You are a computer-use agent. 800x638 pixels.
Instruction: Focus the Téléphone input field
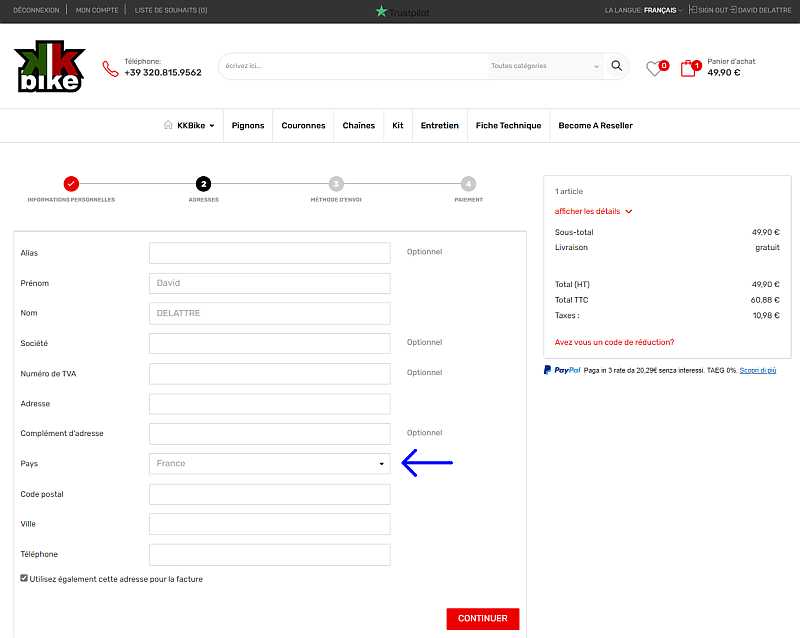click(x=270, y=555)
